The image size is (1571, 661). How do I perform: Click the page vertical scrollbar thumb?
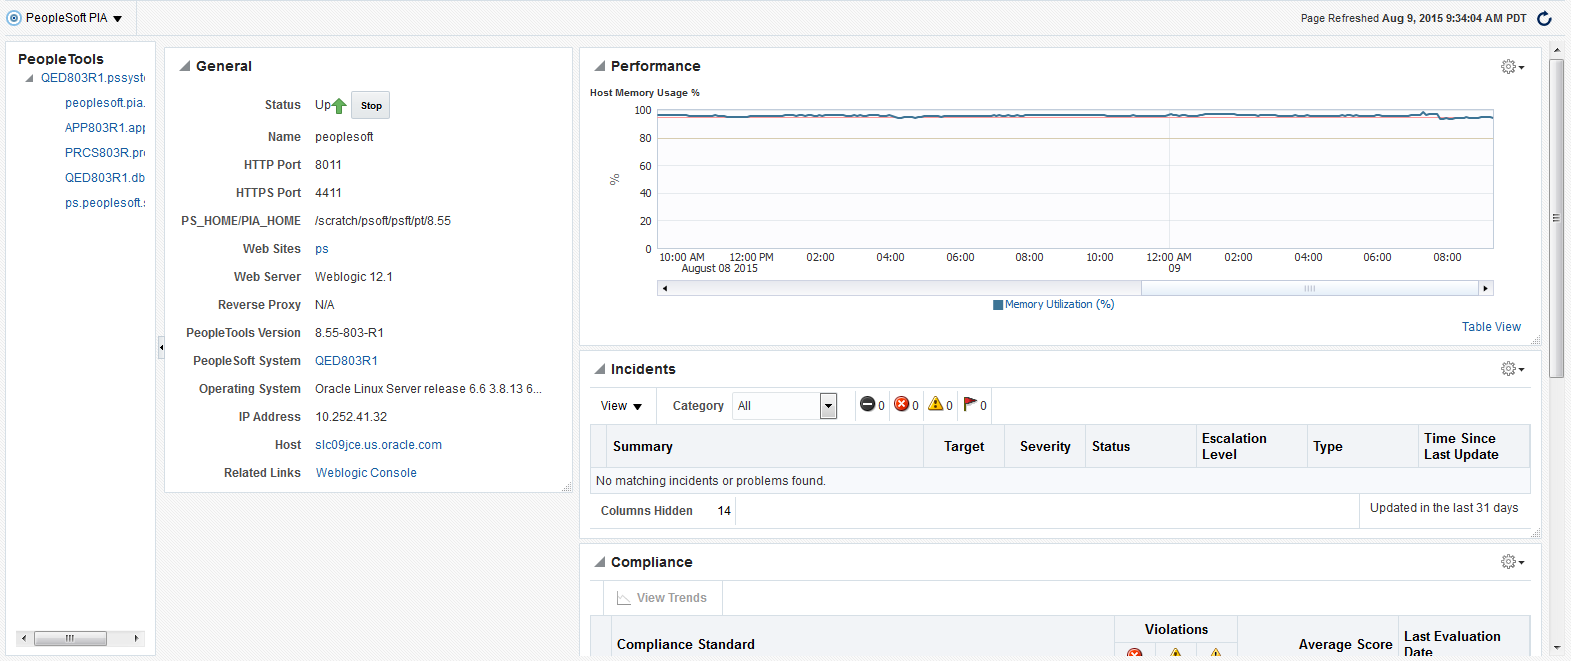pos(1556,218)
